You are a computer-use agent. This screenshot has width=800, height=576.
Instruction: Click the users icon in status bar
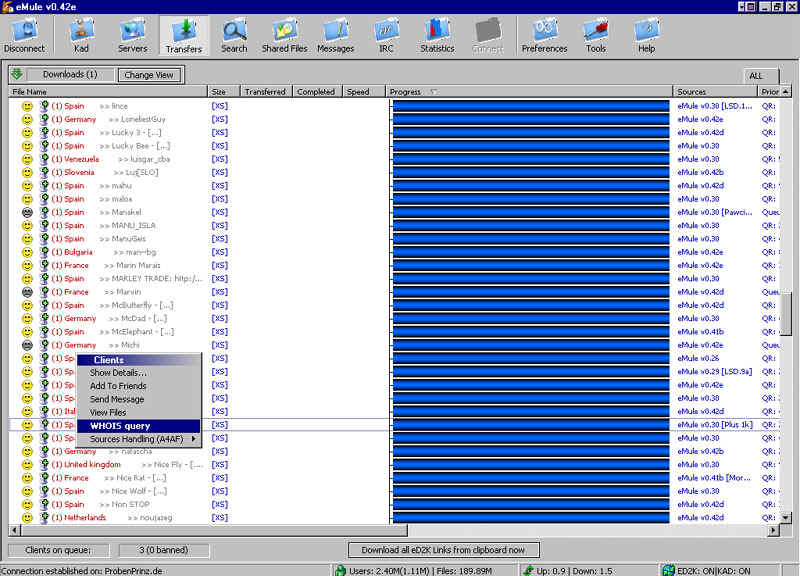point(340,570)
